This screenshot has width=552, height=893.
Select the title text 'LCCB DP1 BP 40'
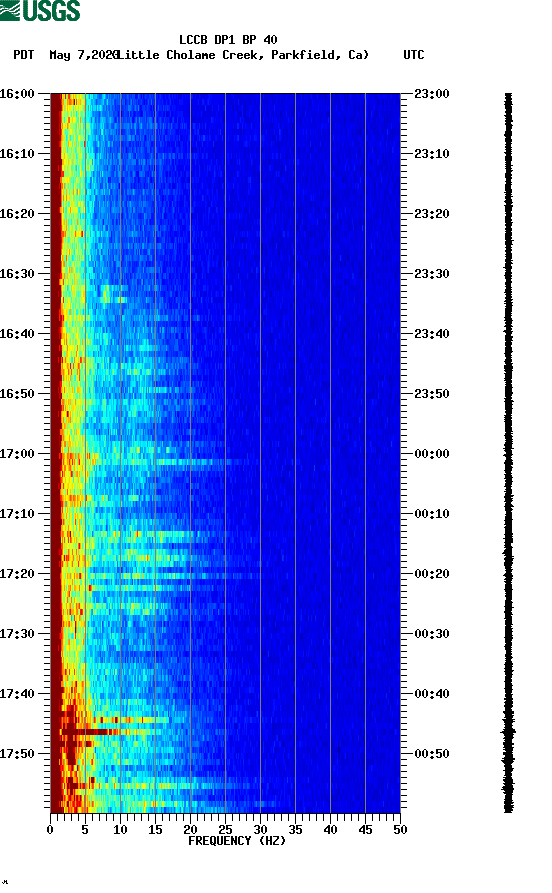click(x=228, y=40)
